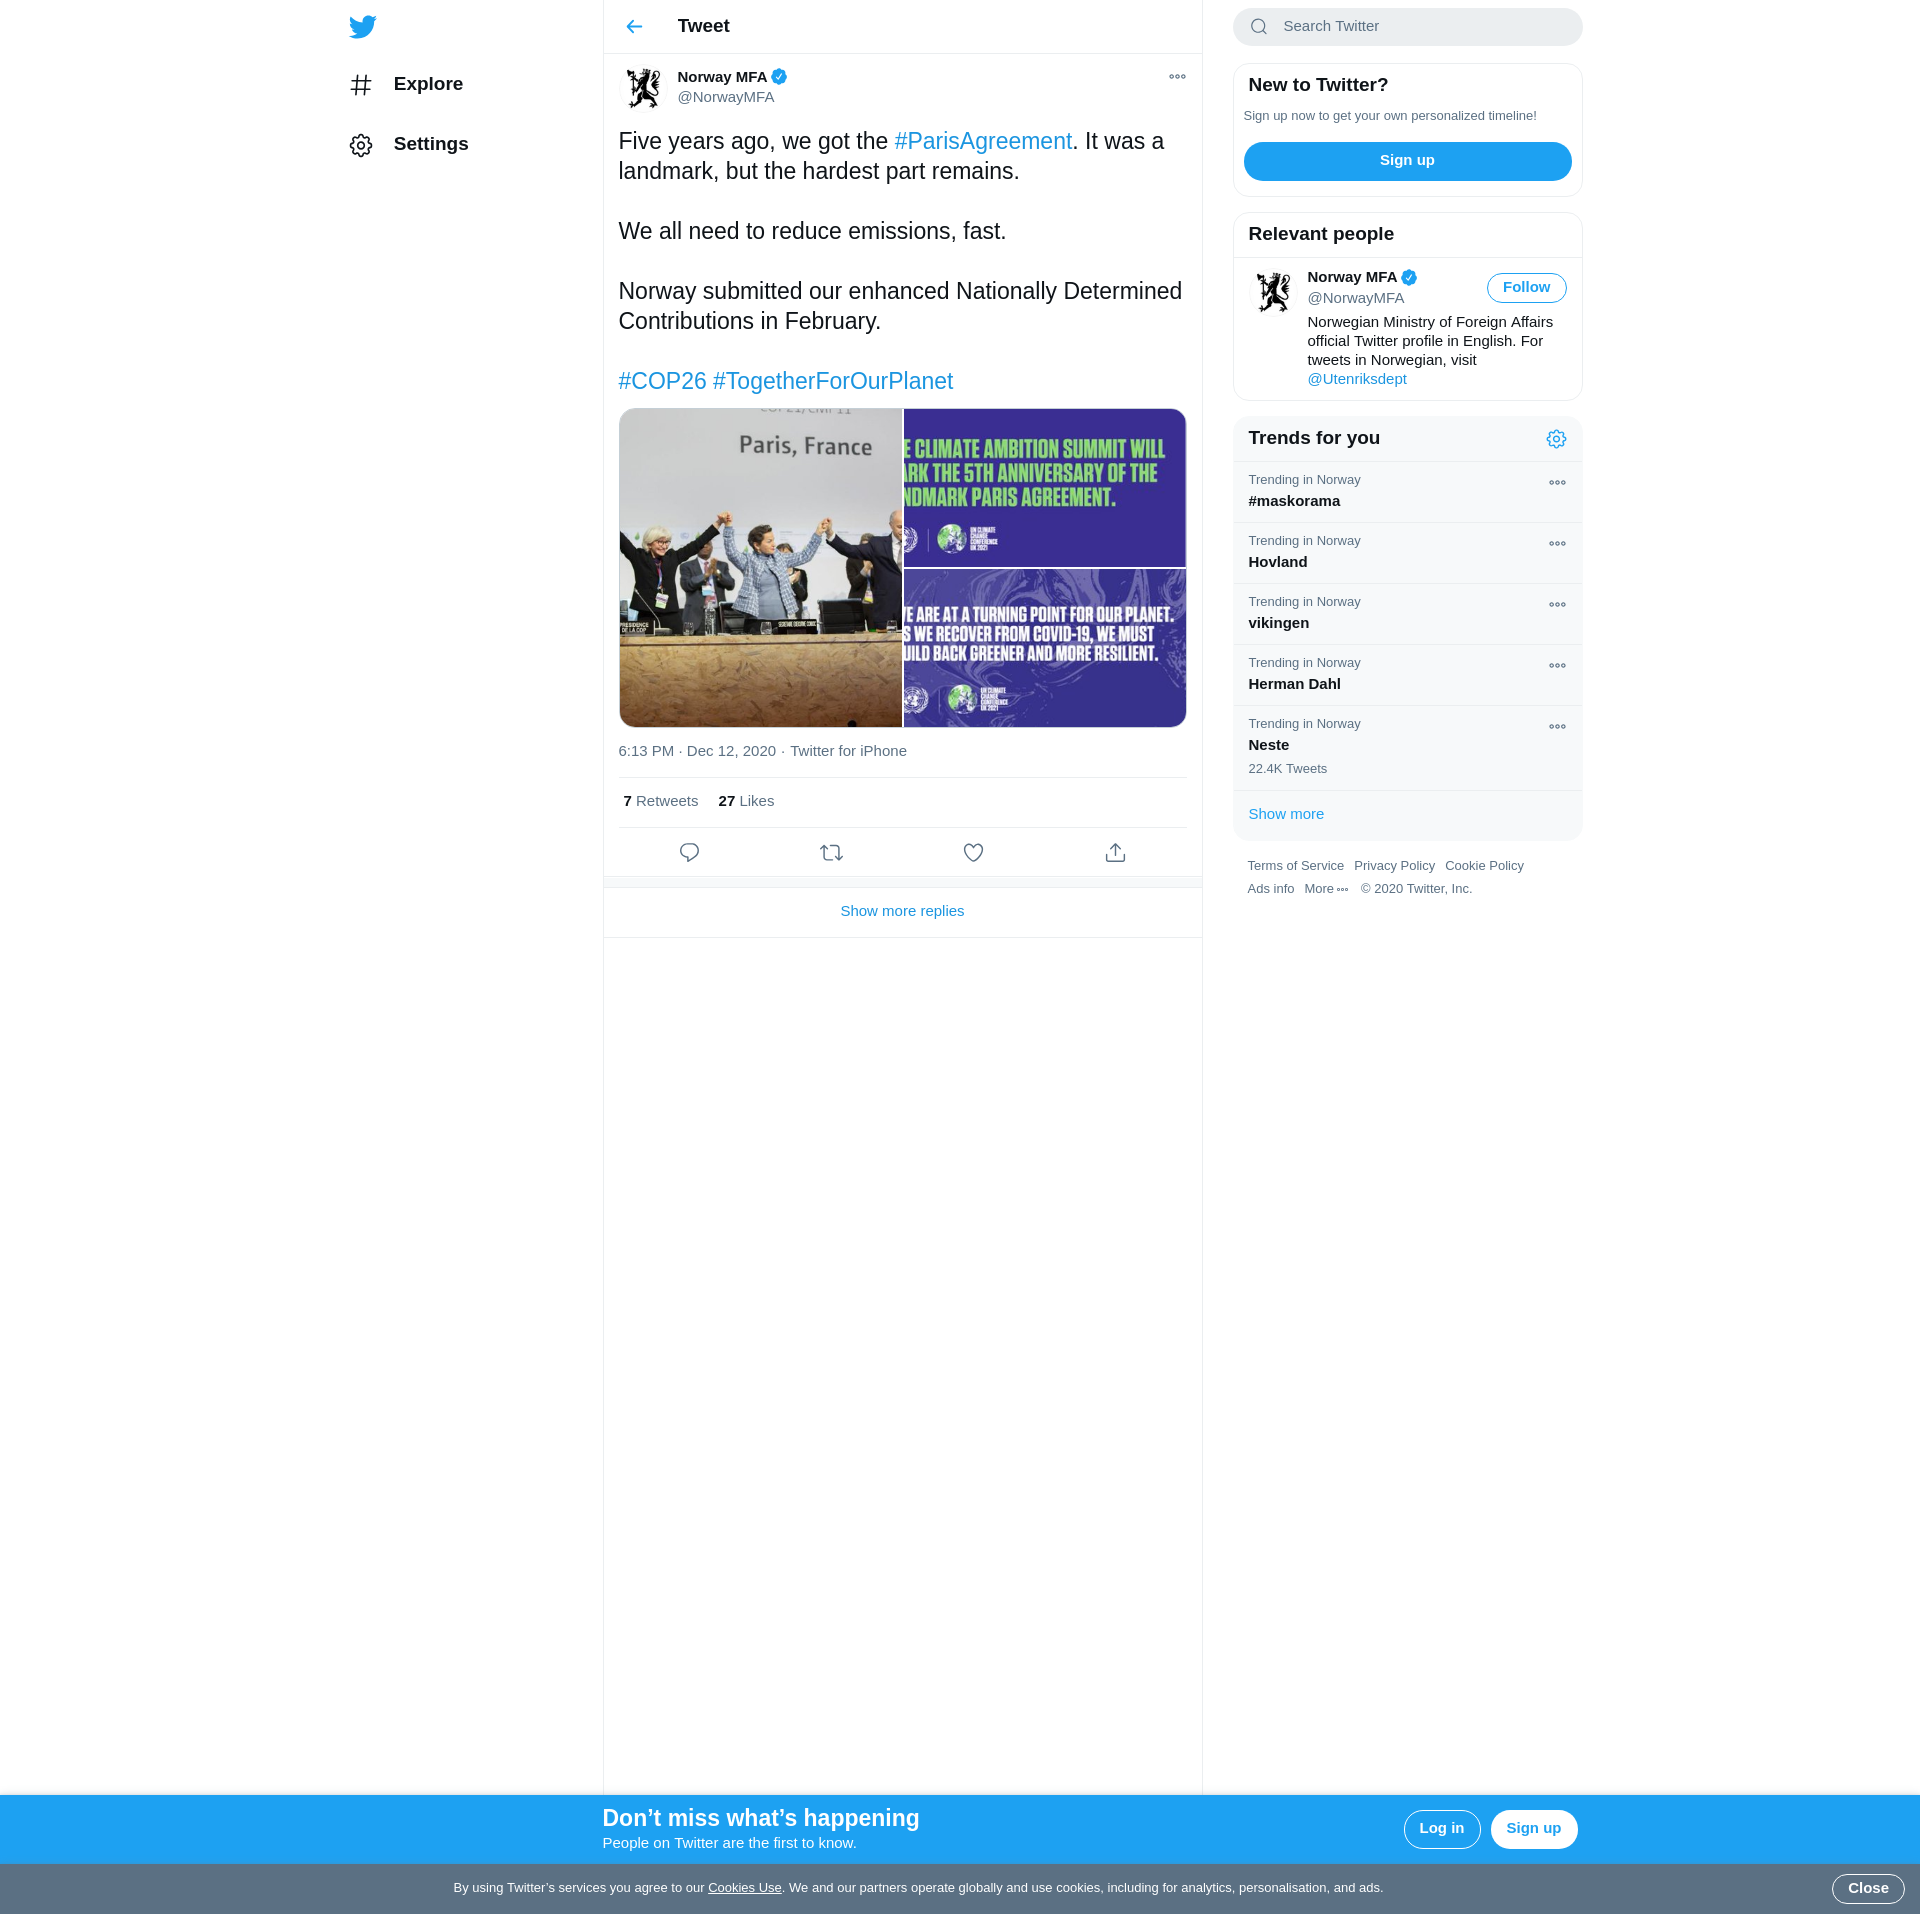Open the Paris, France conference photo
Image resolution: width=1920 pixels, height=1914 pixels.
pyautogui.click(x=760, y=567)
